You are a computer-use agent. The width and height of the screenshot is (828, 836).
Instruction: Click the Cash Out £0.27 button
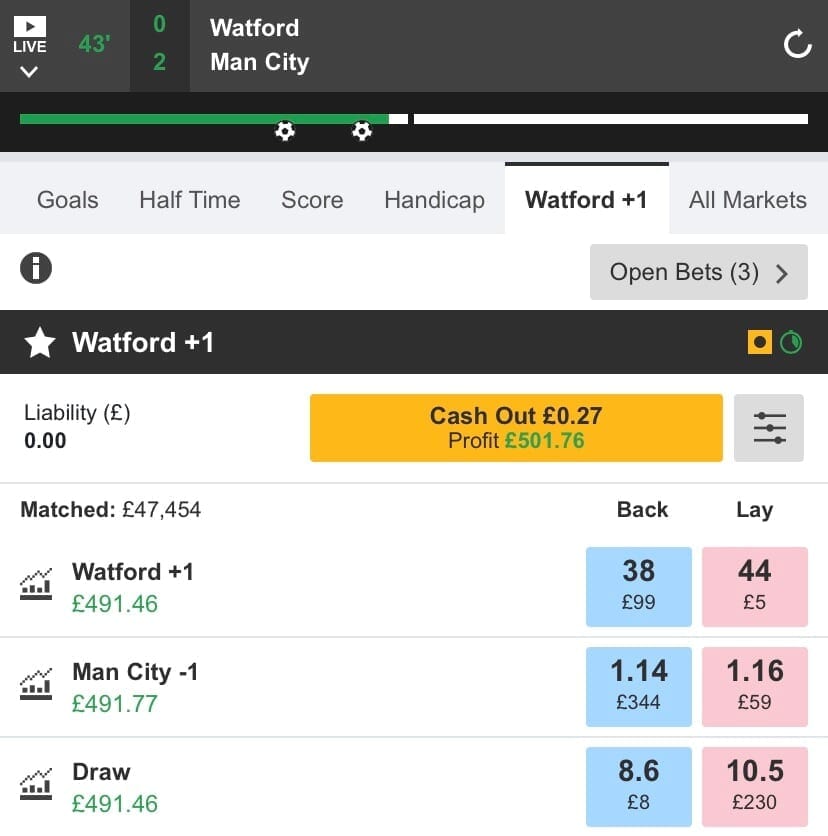[x=516, y=428]
